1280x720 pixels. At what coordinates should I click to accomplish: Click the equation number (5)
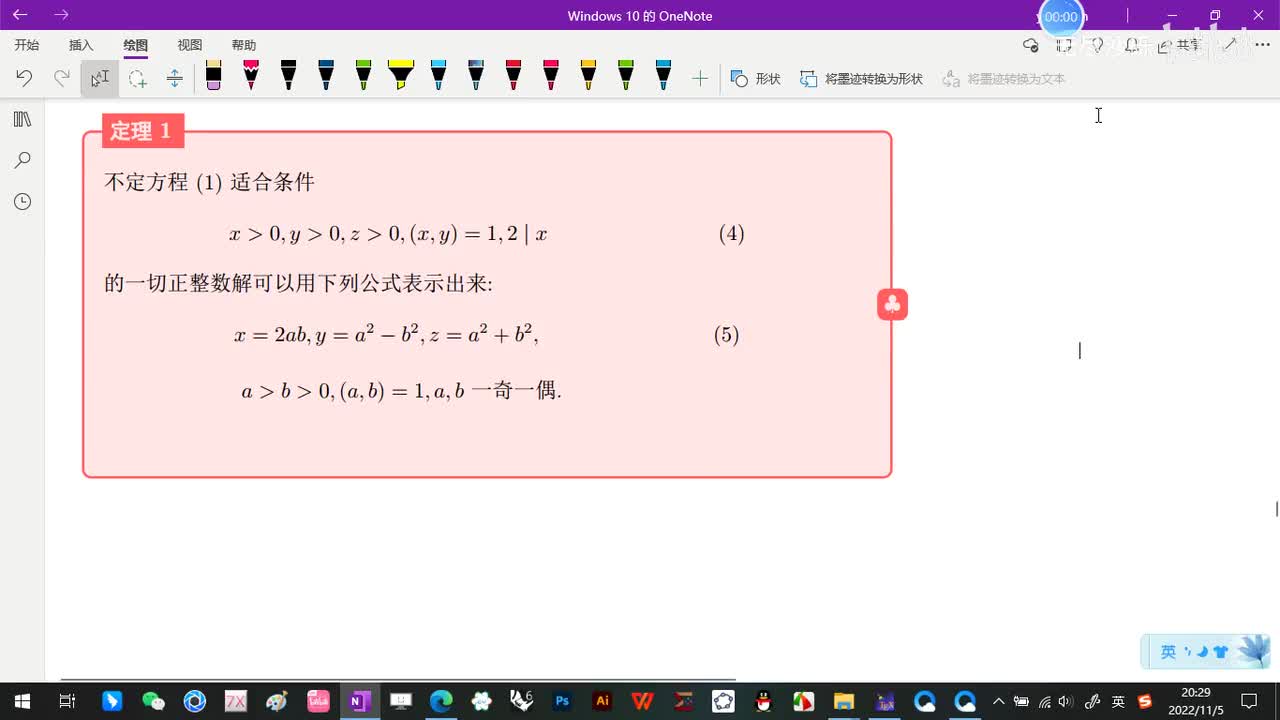click(727, 334)
